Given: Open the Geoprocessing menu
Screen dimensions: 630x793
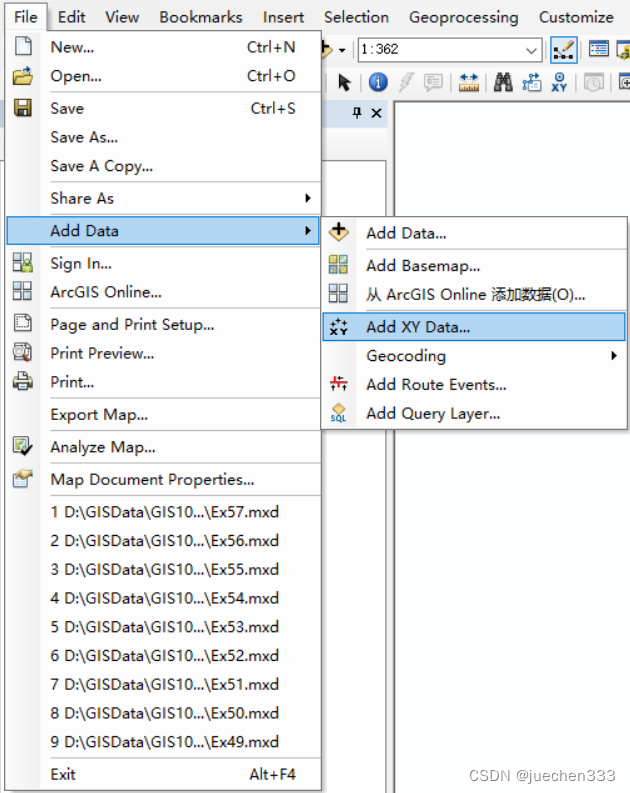Looking at the screenshot, I should pyautogui.click(x=464, y=17).
